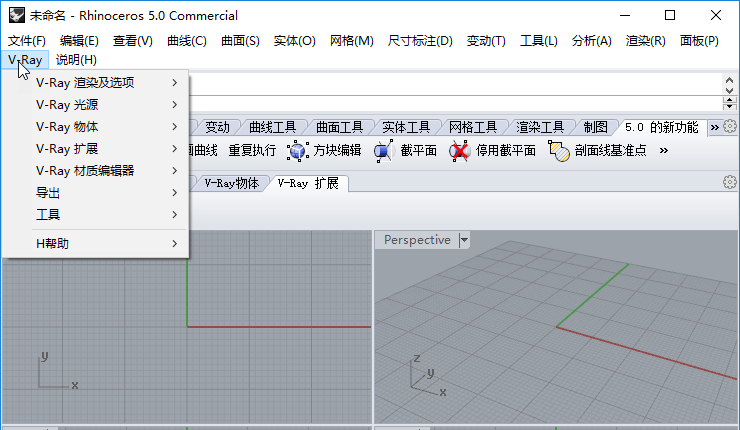
Task: Open the 面板(P) menu
Action: [699, 41]
